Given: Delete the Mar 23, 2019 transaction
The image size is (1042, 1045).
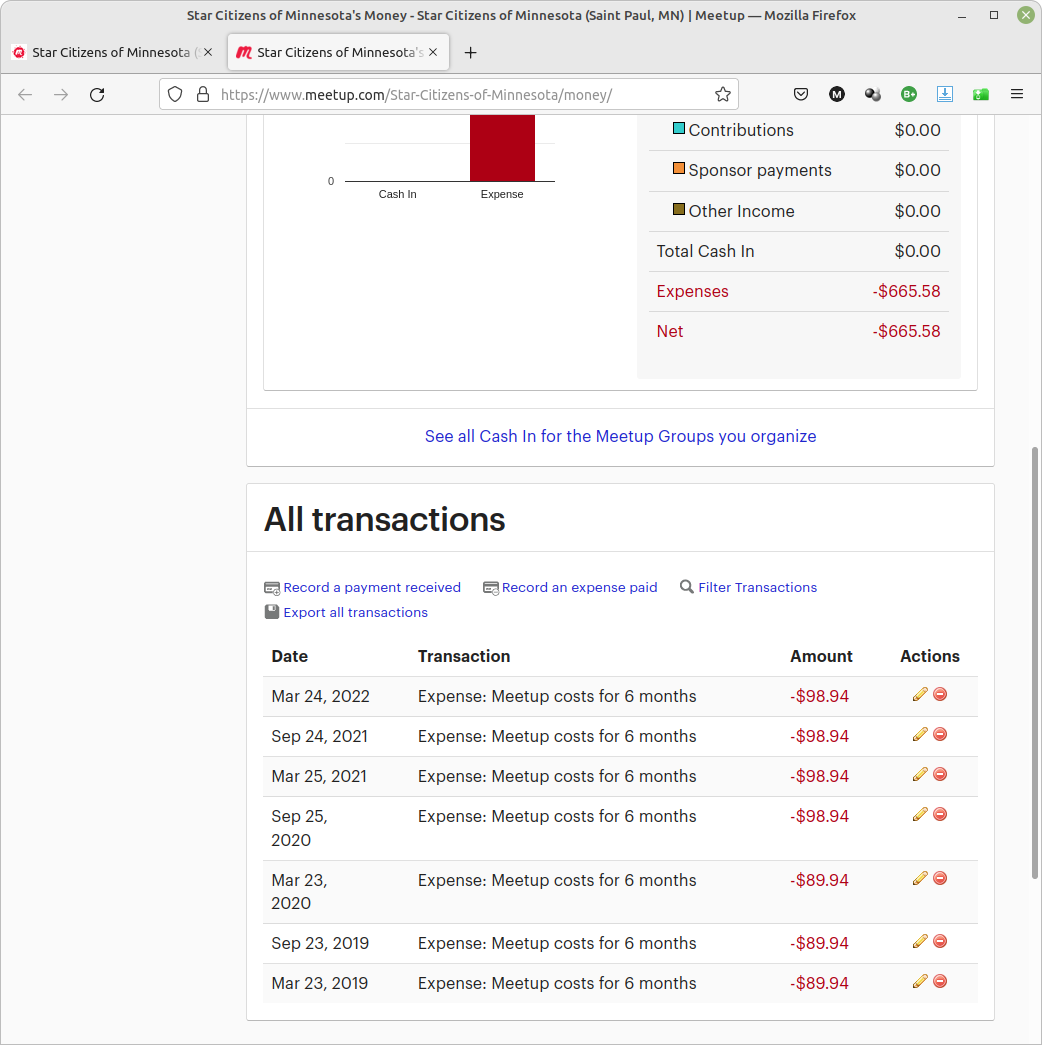Looking at the screenshot, I should pos(940,981).
